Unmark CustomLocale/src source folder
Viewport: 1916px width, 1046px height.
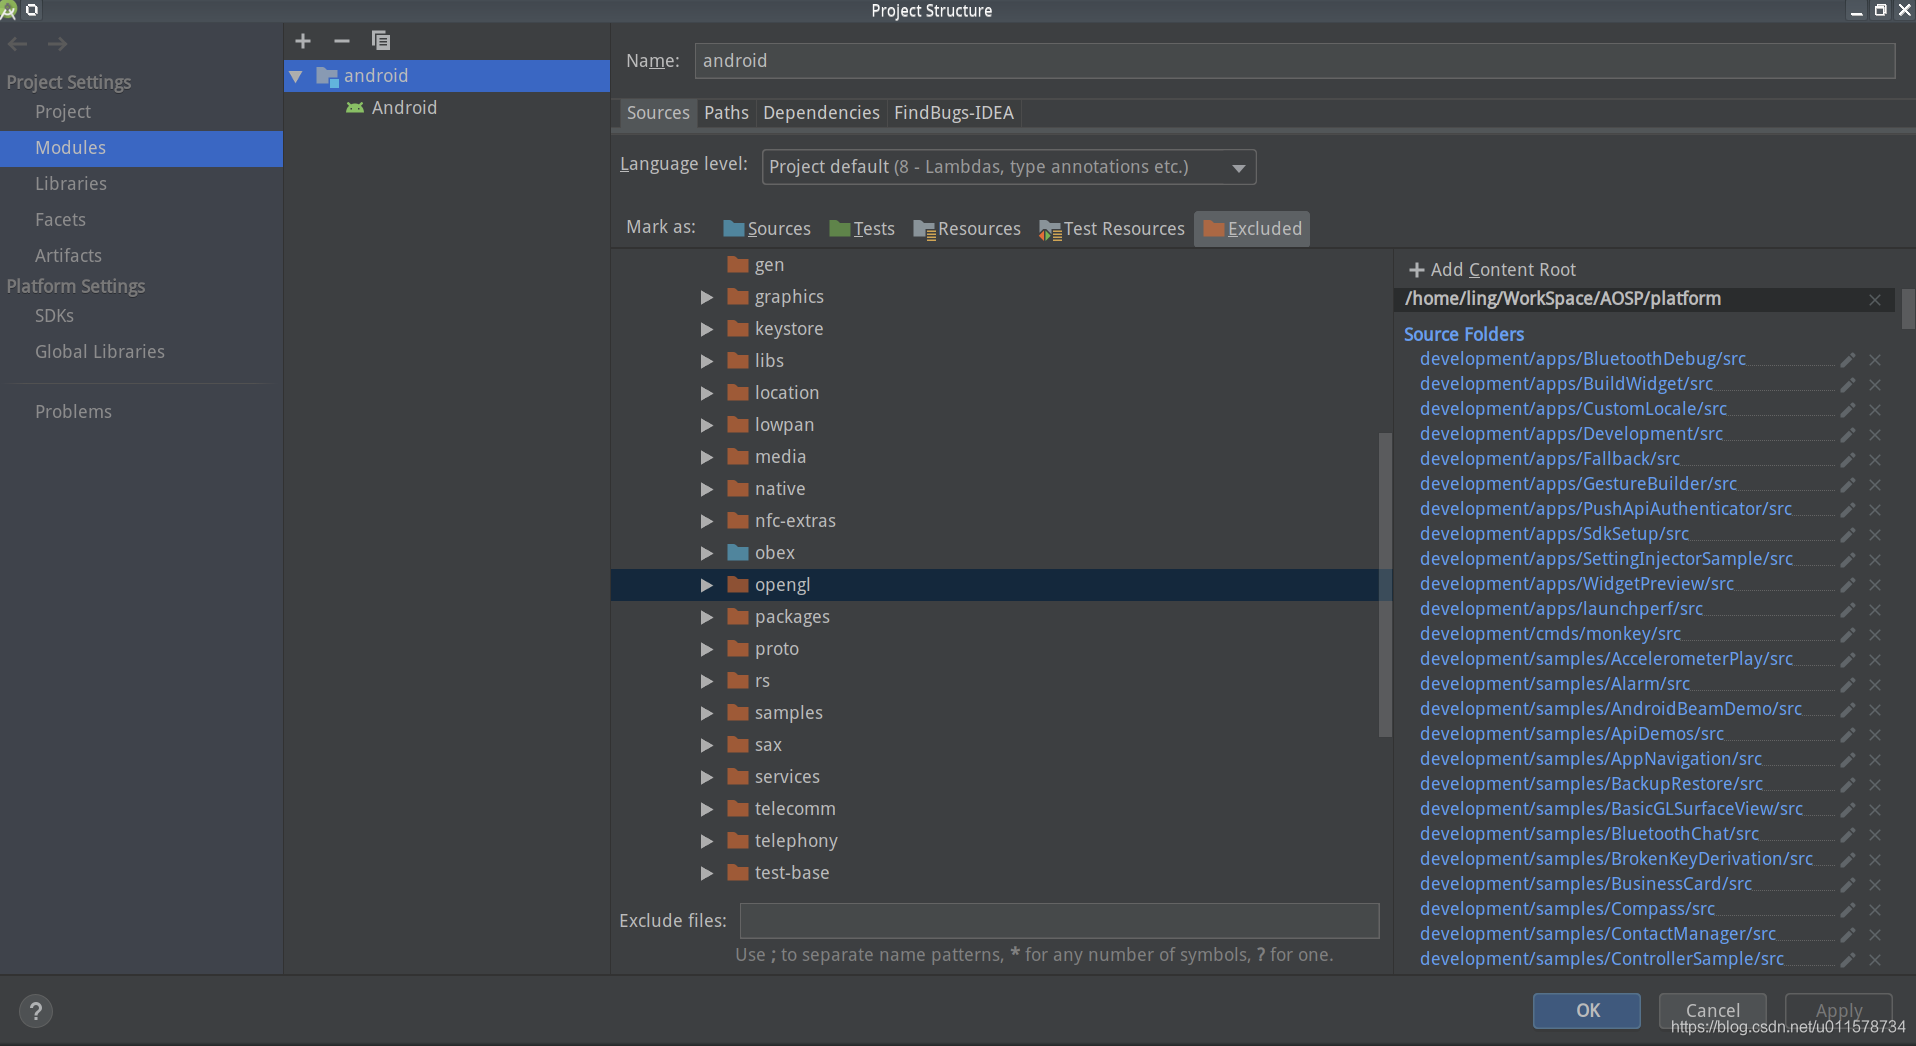pyautogui.click(x=1875, y=410)
